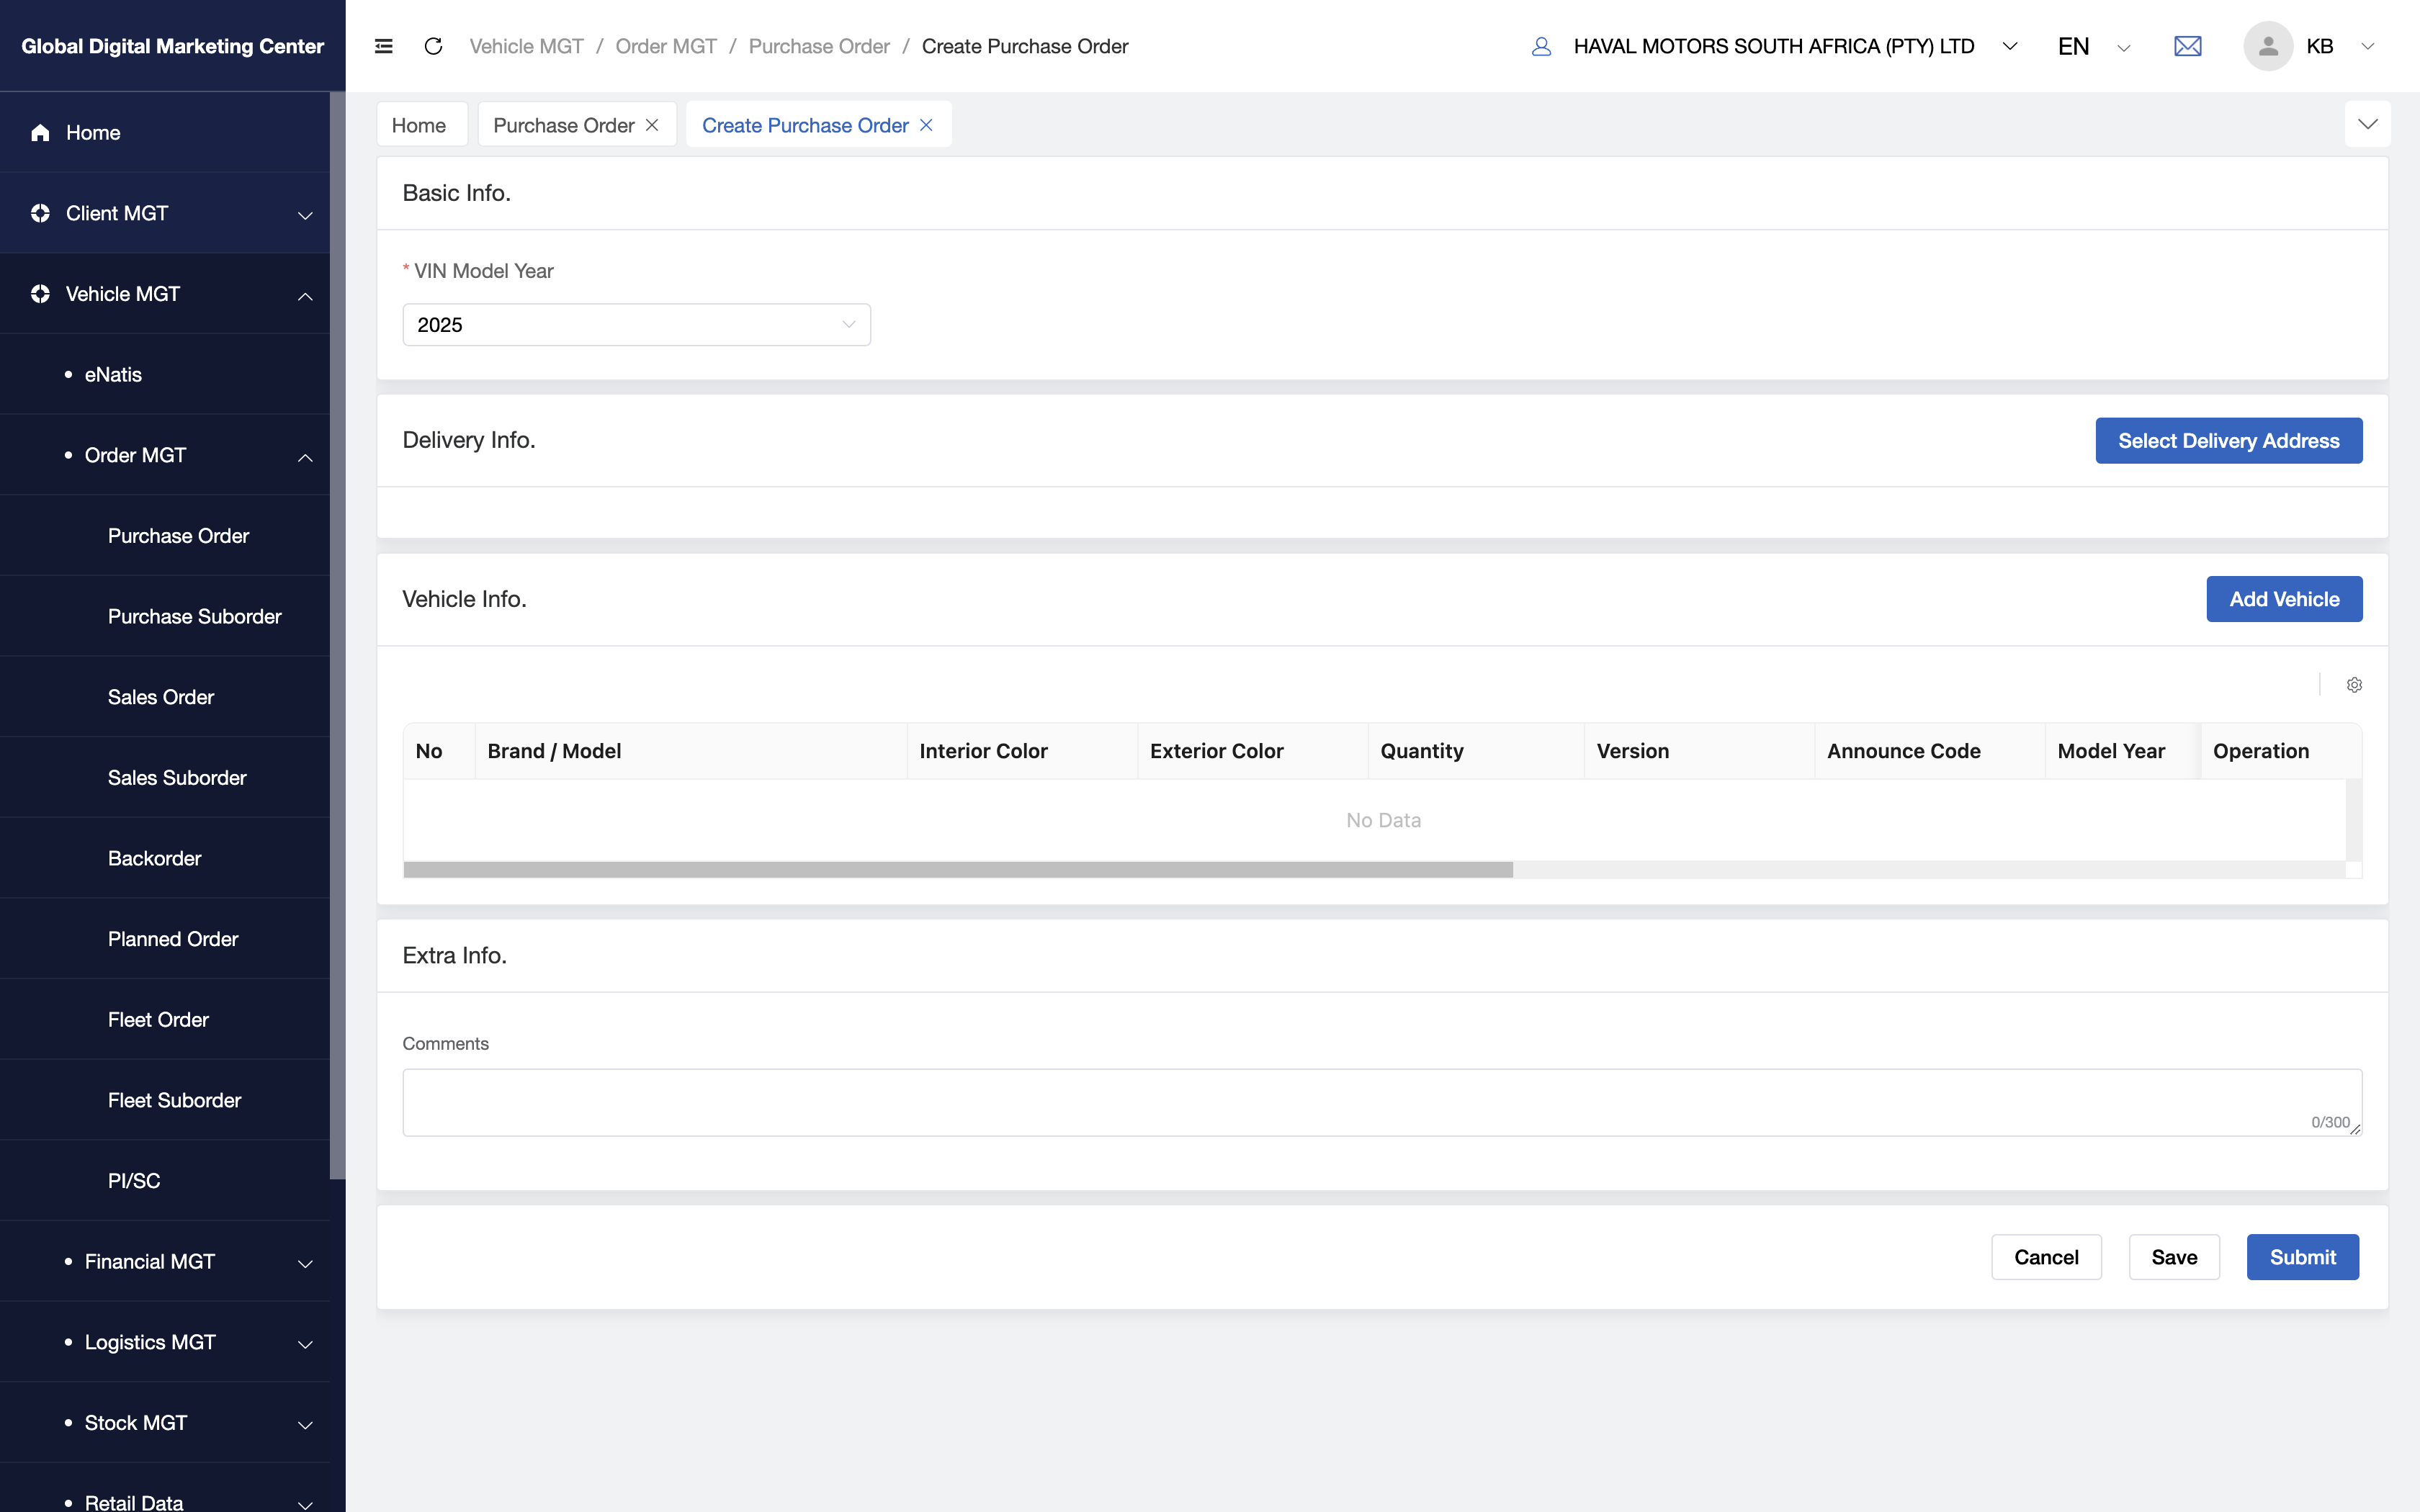Click Vehicle MGT breadcrumb link
This screenshot has height=1512, width=2420.
point(526,46)
